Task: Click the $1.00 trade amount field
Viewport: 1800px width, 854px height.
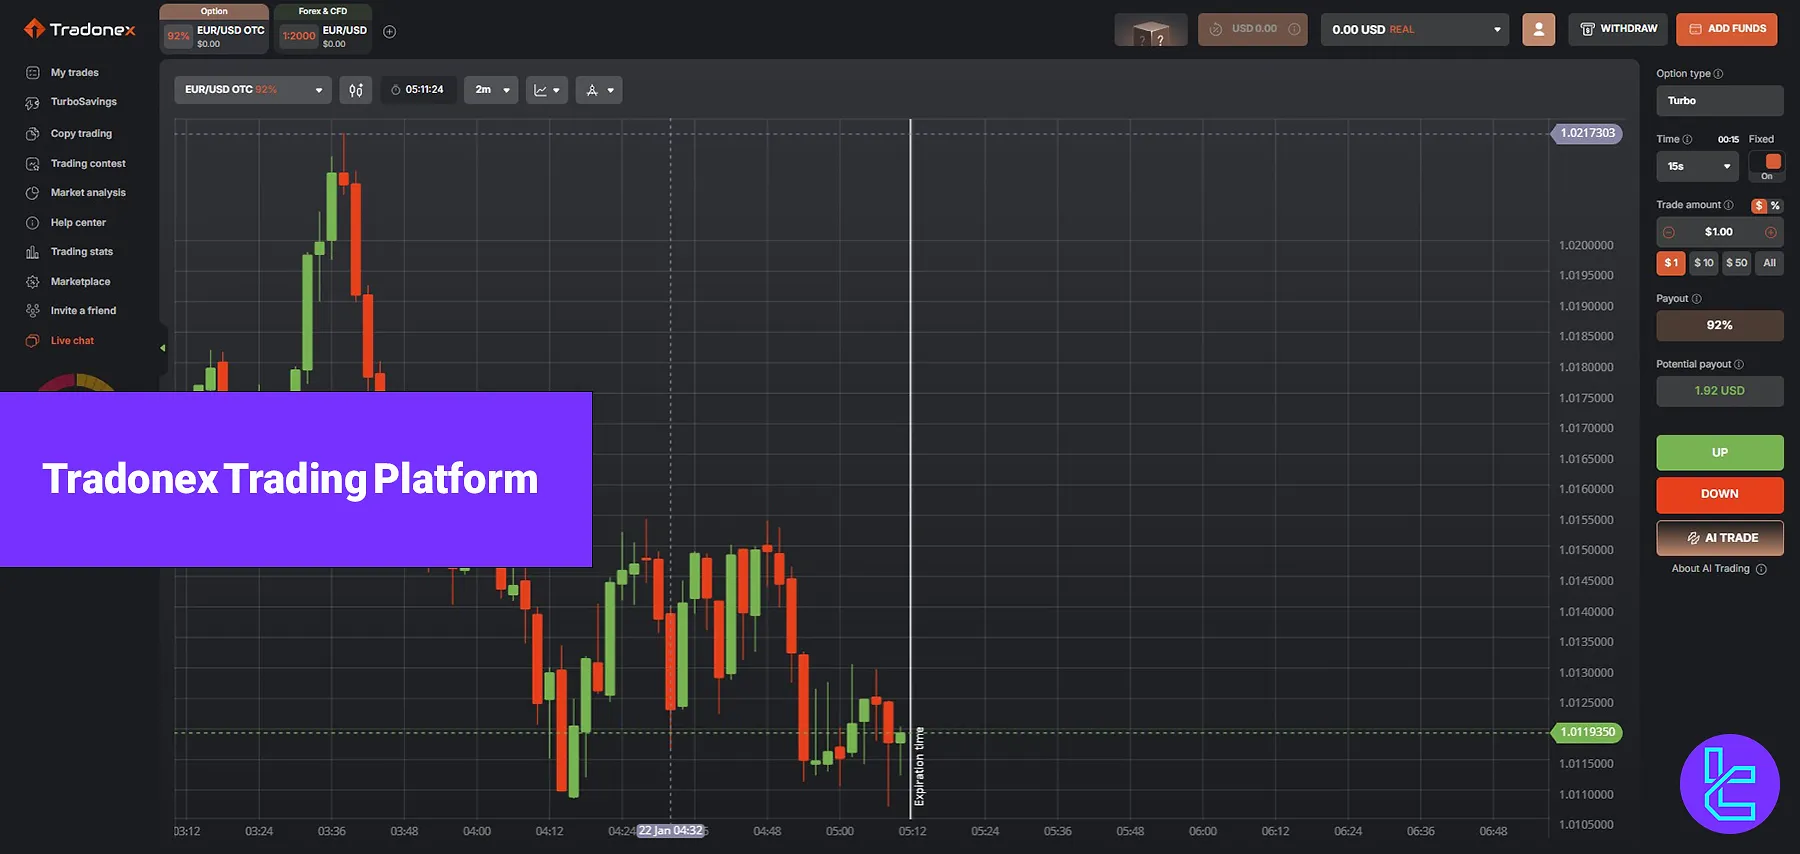Action: [1719, 232]
